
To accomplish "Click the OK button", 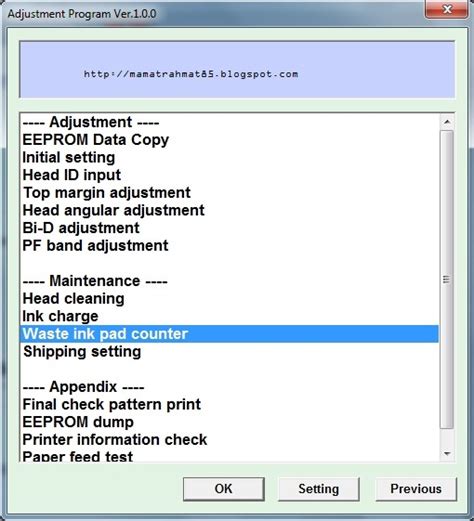I will click(224, 489).
